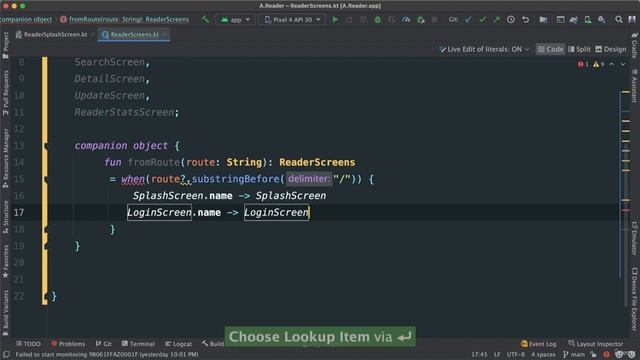Viewport: 640px width, 360px height.
Task: Open the Resource Manager side panel
Action: coord(5,158)
